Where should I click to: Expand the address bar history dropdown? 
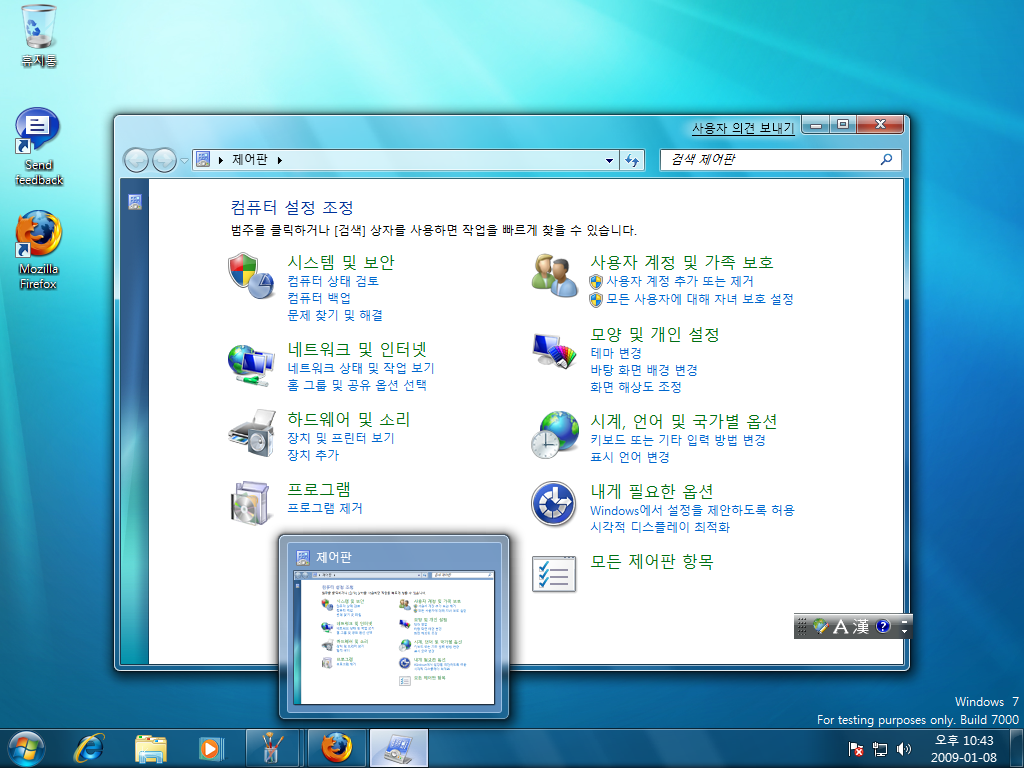609,160
